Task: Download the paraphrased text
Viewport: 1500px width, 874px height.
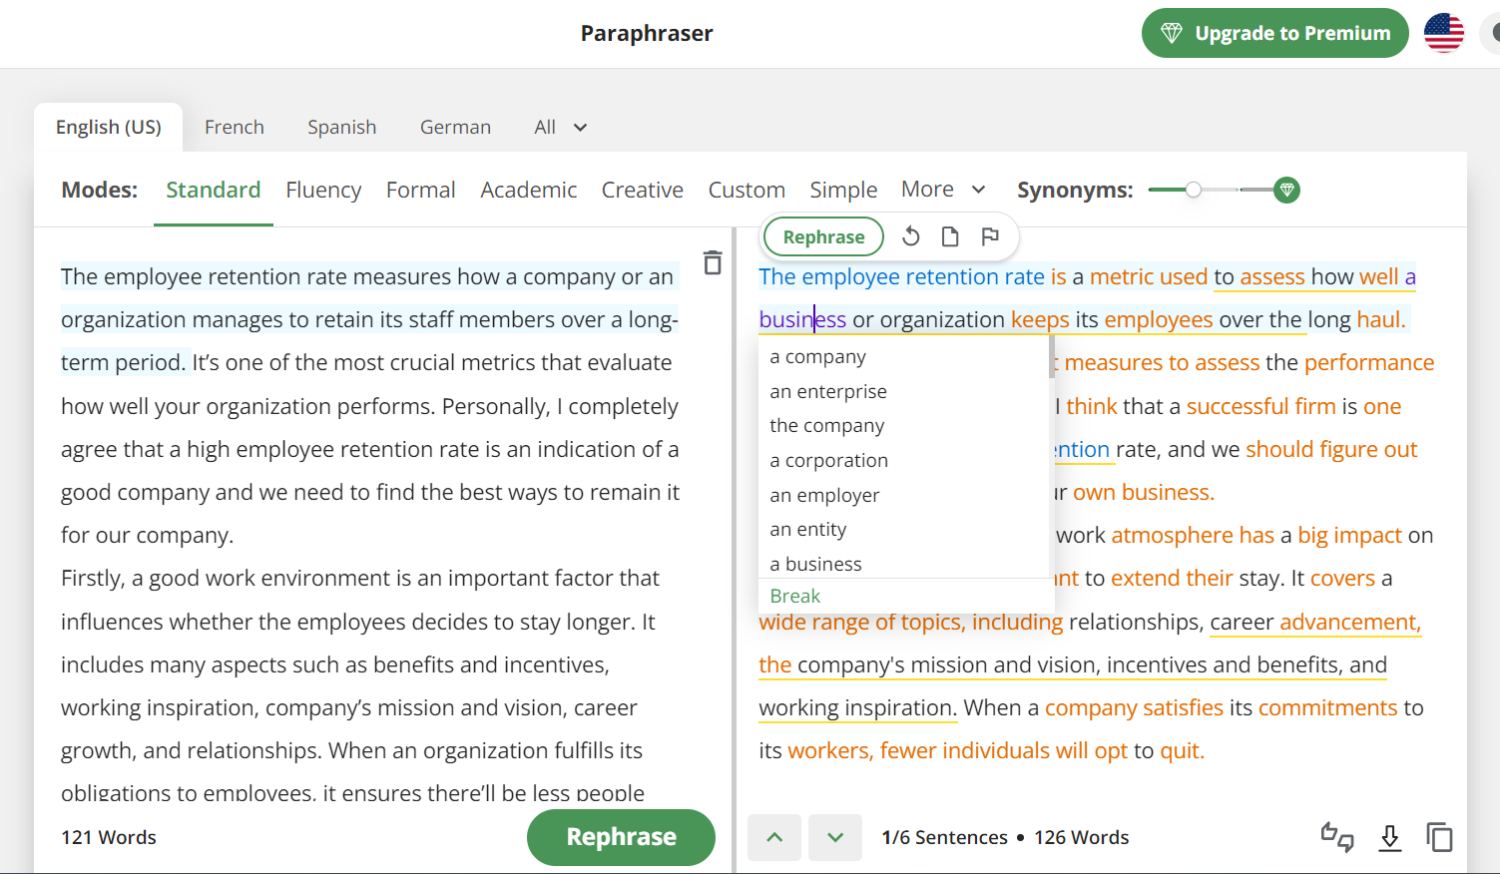Action: [1389, 837]
